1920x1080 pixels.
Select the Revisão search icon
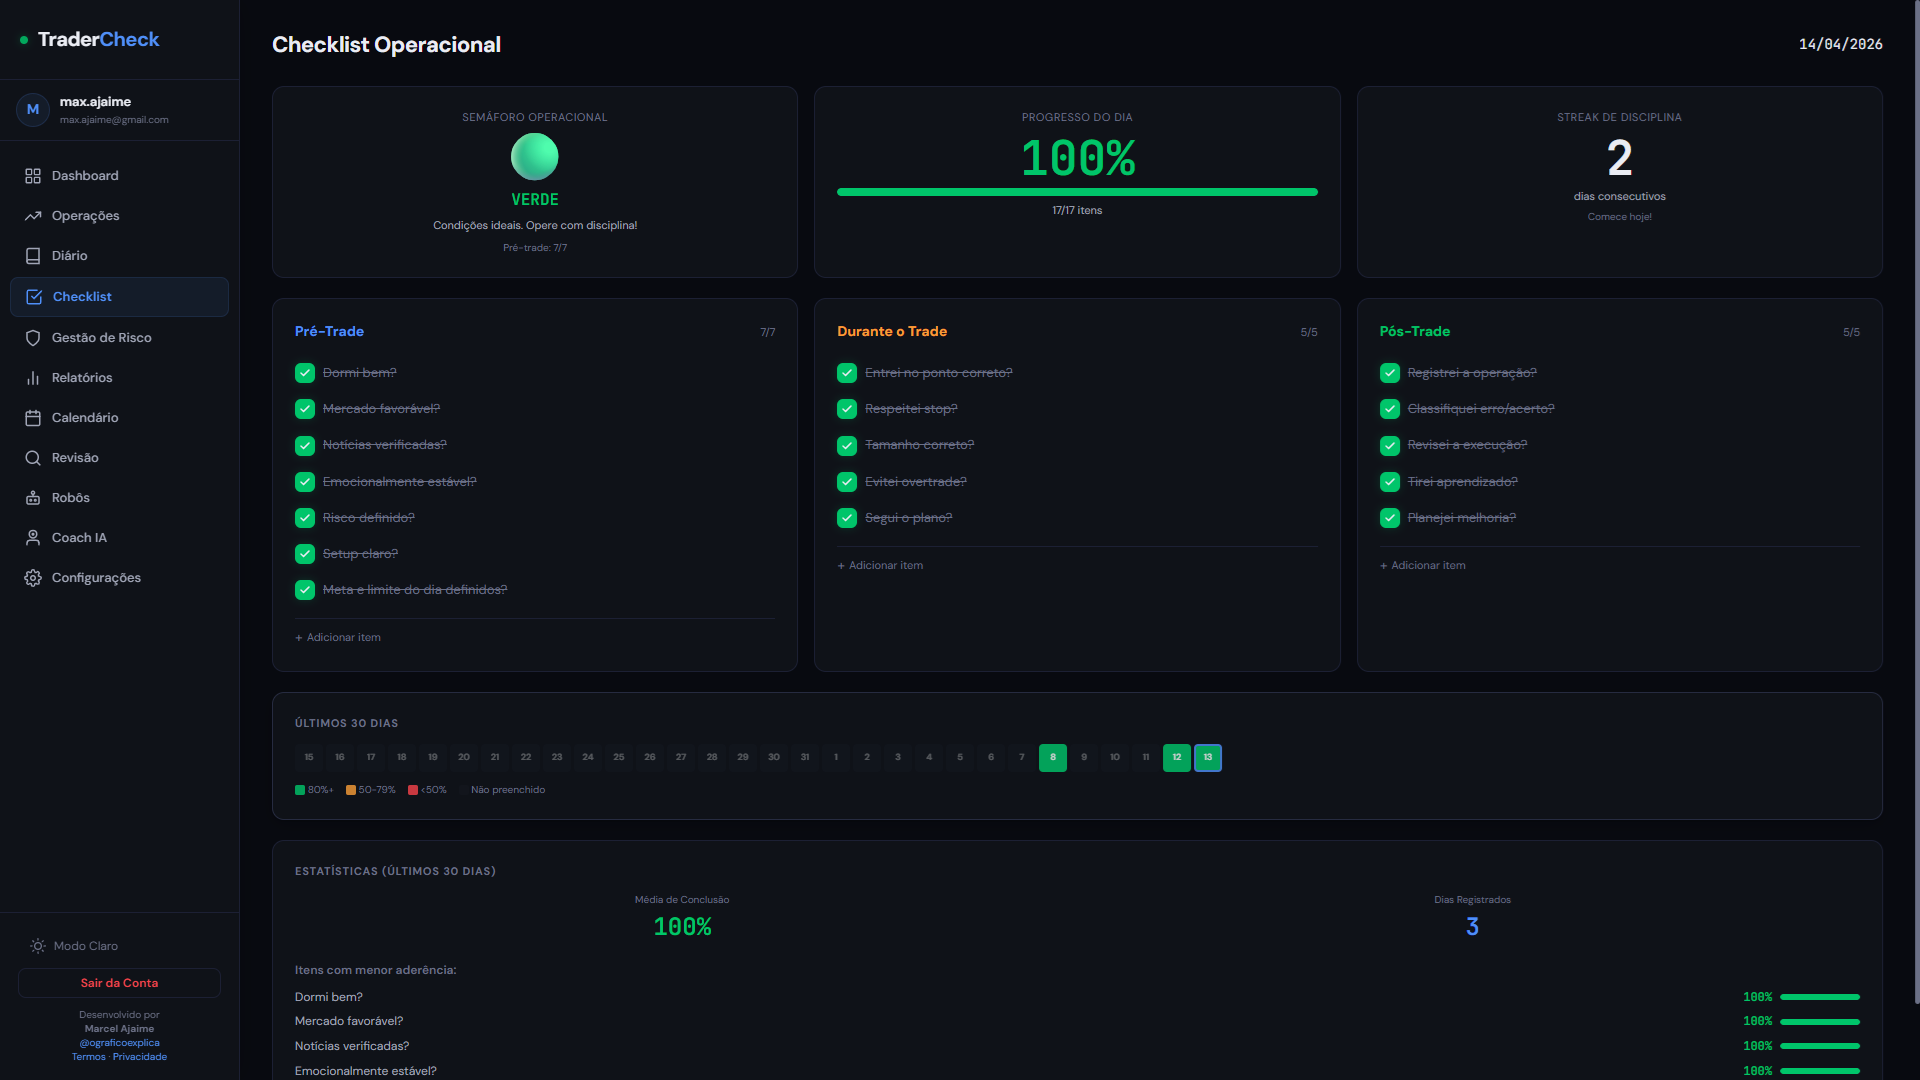pos(33,457)
